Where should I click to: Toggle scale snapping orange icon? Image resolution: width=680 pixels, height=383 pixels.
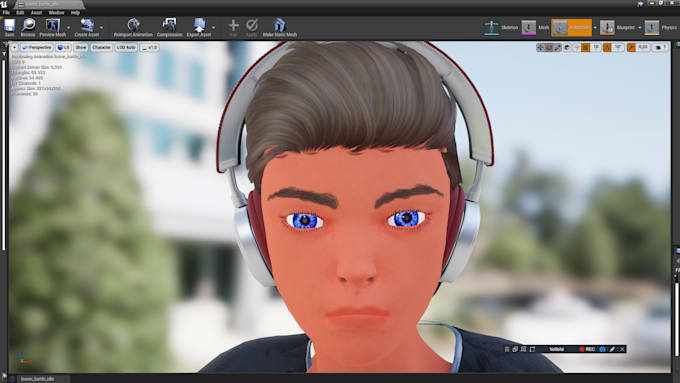[x=631, y=47]
